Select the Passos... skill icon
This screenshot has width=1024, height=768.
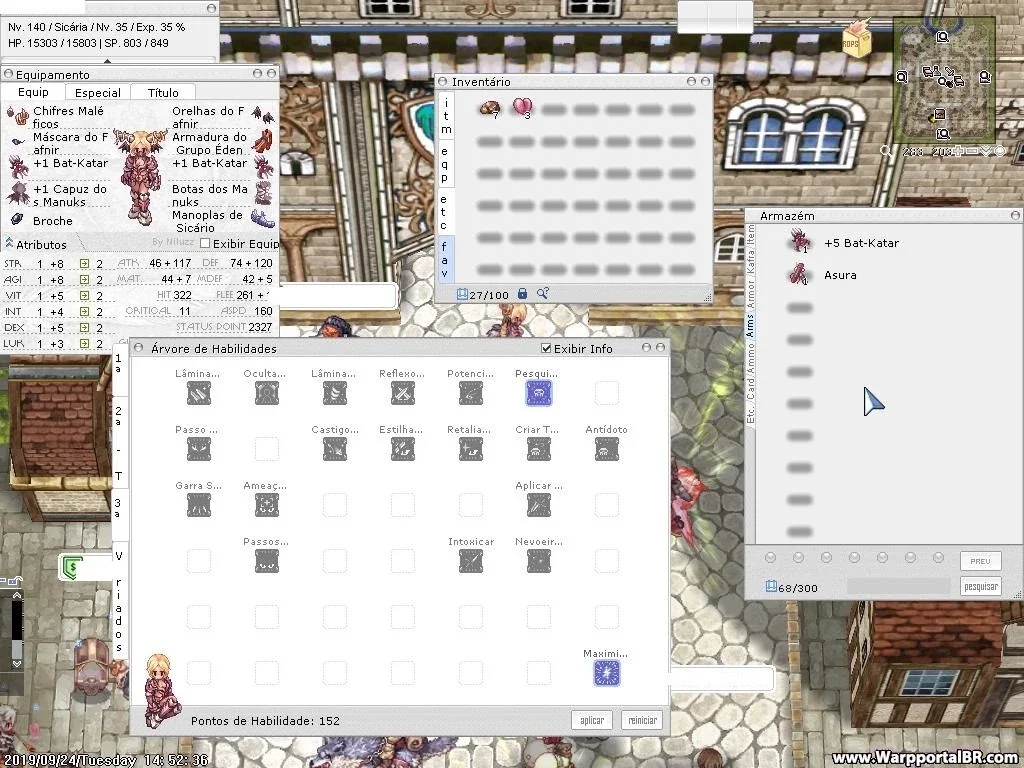(x=266, y=562)
